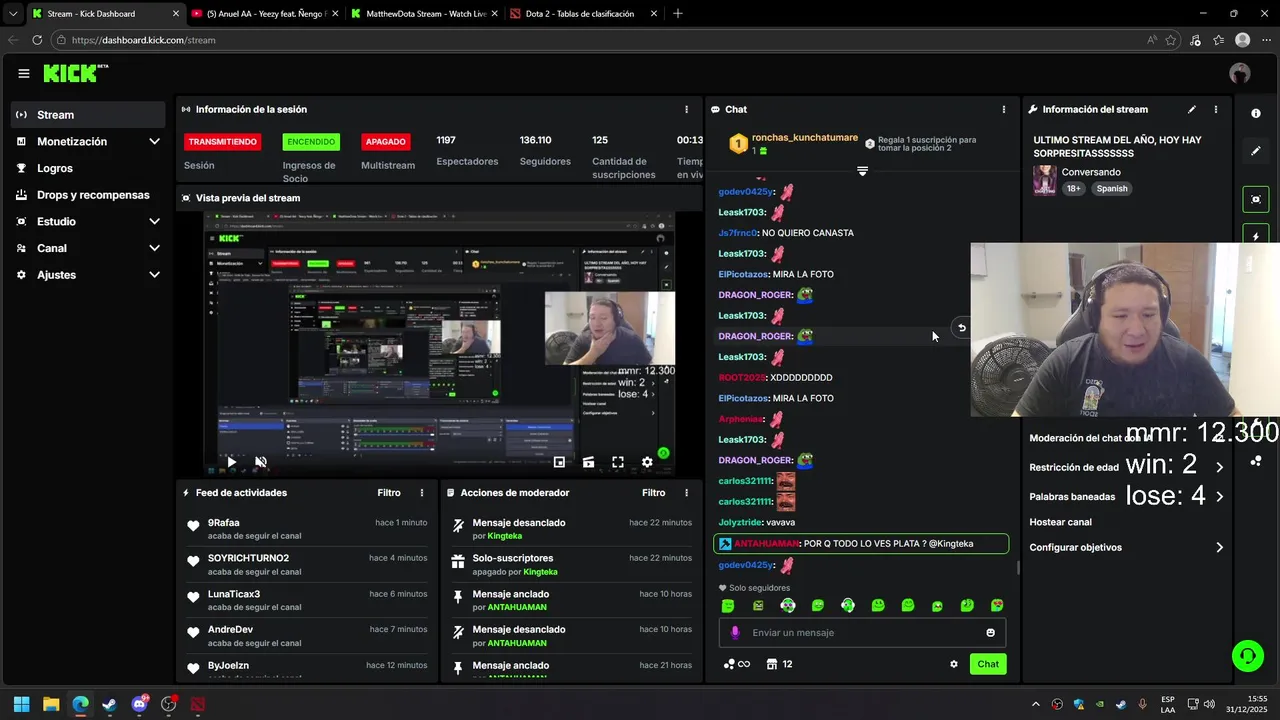Viewport: 1280px width, 720px height.
Task: Open Información de la sesión options menu
Action: [x=686, y=109]
